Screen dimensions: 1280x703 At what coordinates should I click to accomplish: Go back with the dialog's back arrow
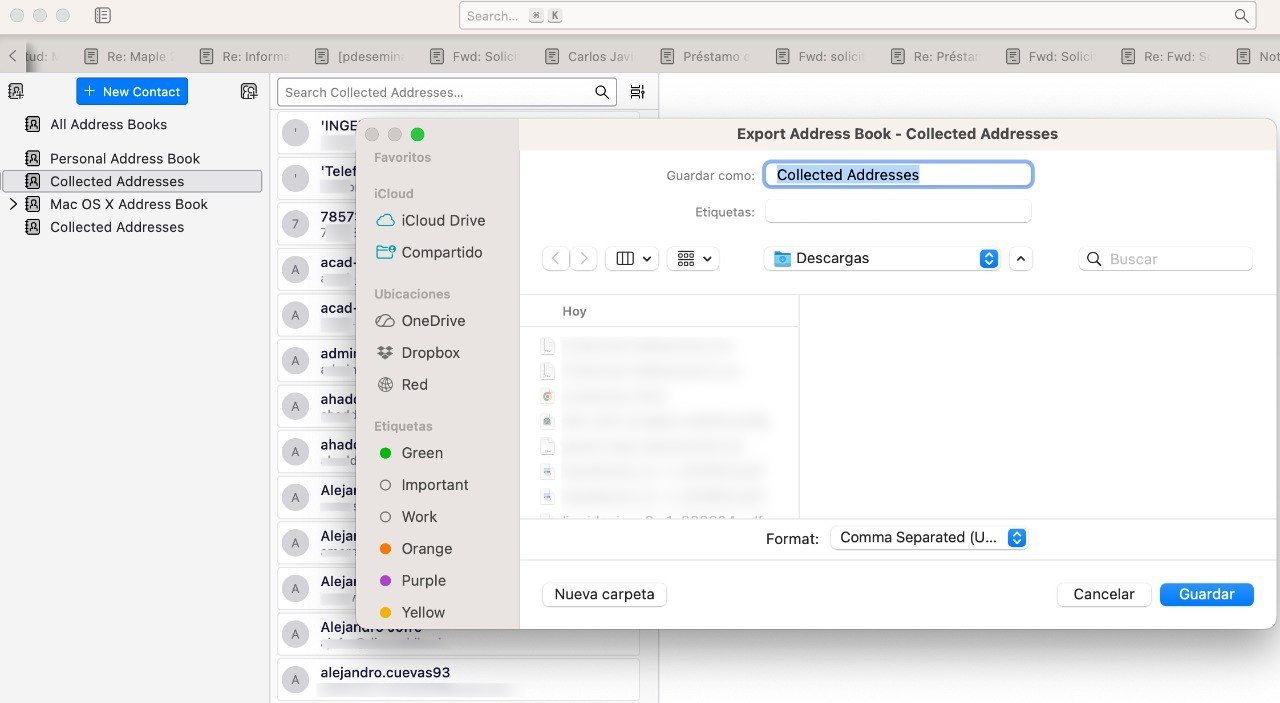[556, 258]
